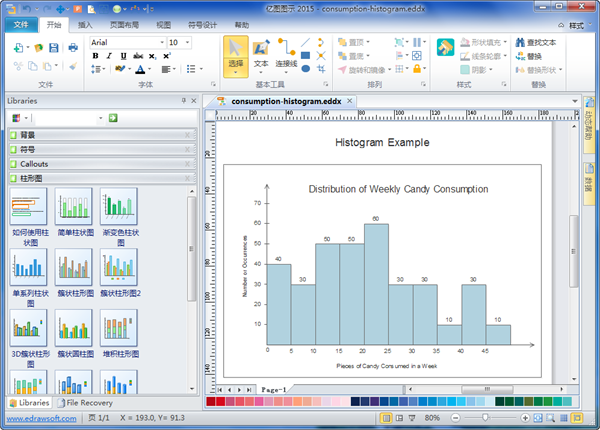
Task: Switch to the View ribbon tab
Action: point(163,25)
